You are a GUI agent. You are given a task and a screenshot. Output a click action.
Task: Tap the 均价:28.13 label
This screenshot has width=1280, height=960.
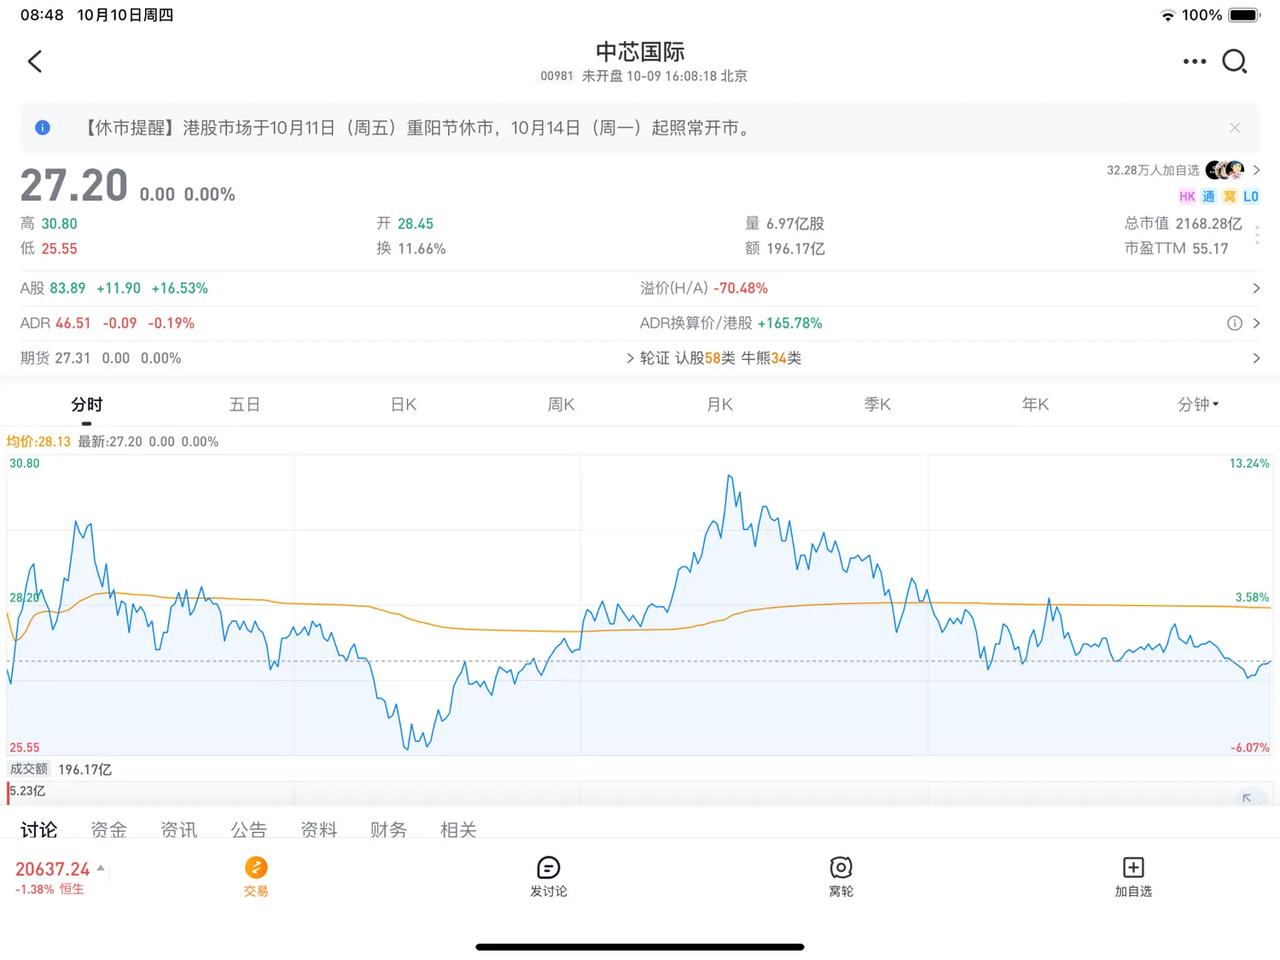pos(38,441)
